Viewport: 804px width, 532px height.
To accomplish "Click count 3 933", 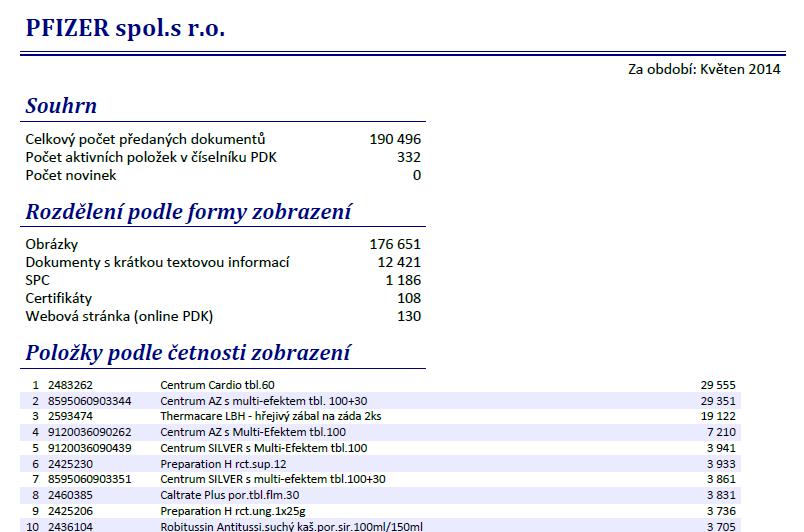I will 721,464.
